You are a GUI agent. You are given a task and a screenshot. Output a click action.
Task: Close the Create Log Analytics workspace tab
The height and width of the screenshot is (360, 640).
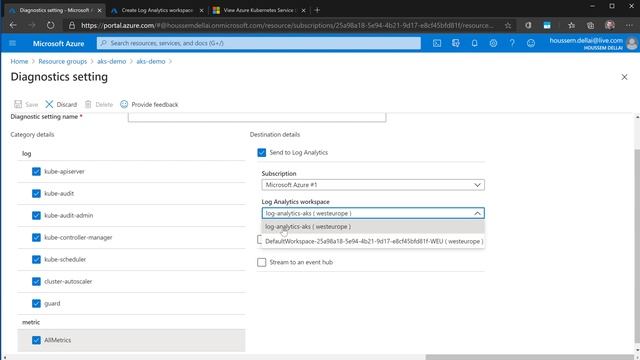tap(201, 11)
